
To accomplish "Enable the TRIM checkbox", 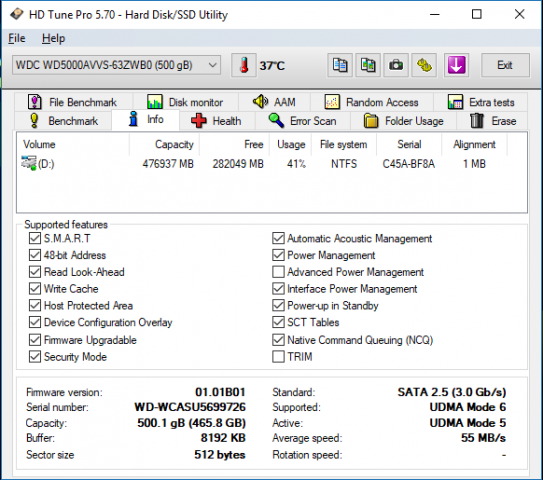I will 278,357.
